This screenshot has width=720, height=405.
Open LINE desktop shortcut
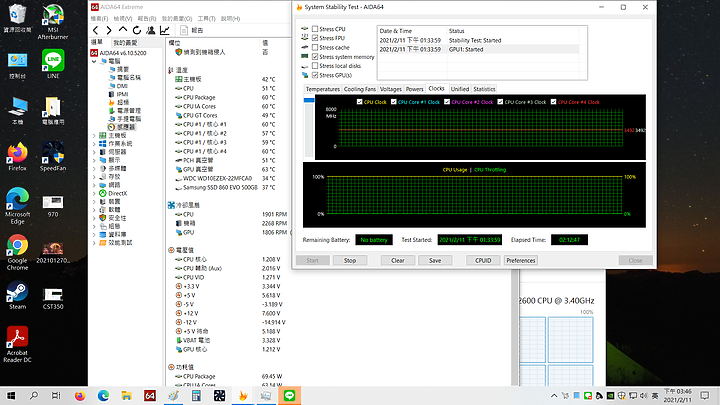point(53,64)
